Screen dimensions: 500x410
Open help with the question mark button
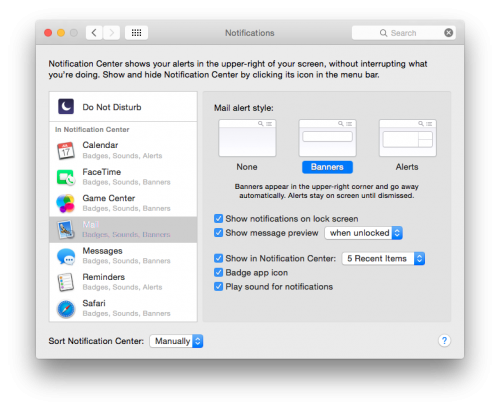444,341
